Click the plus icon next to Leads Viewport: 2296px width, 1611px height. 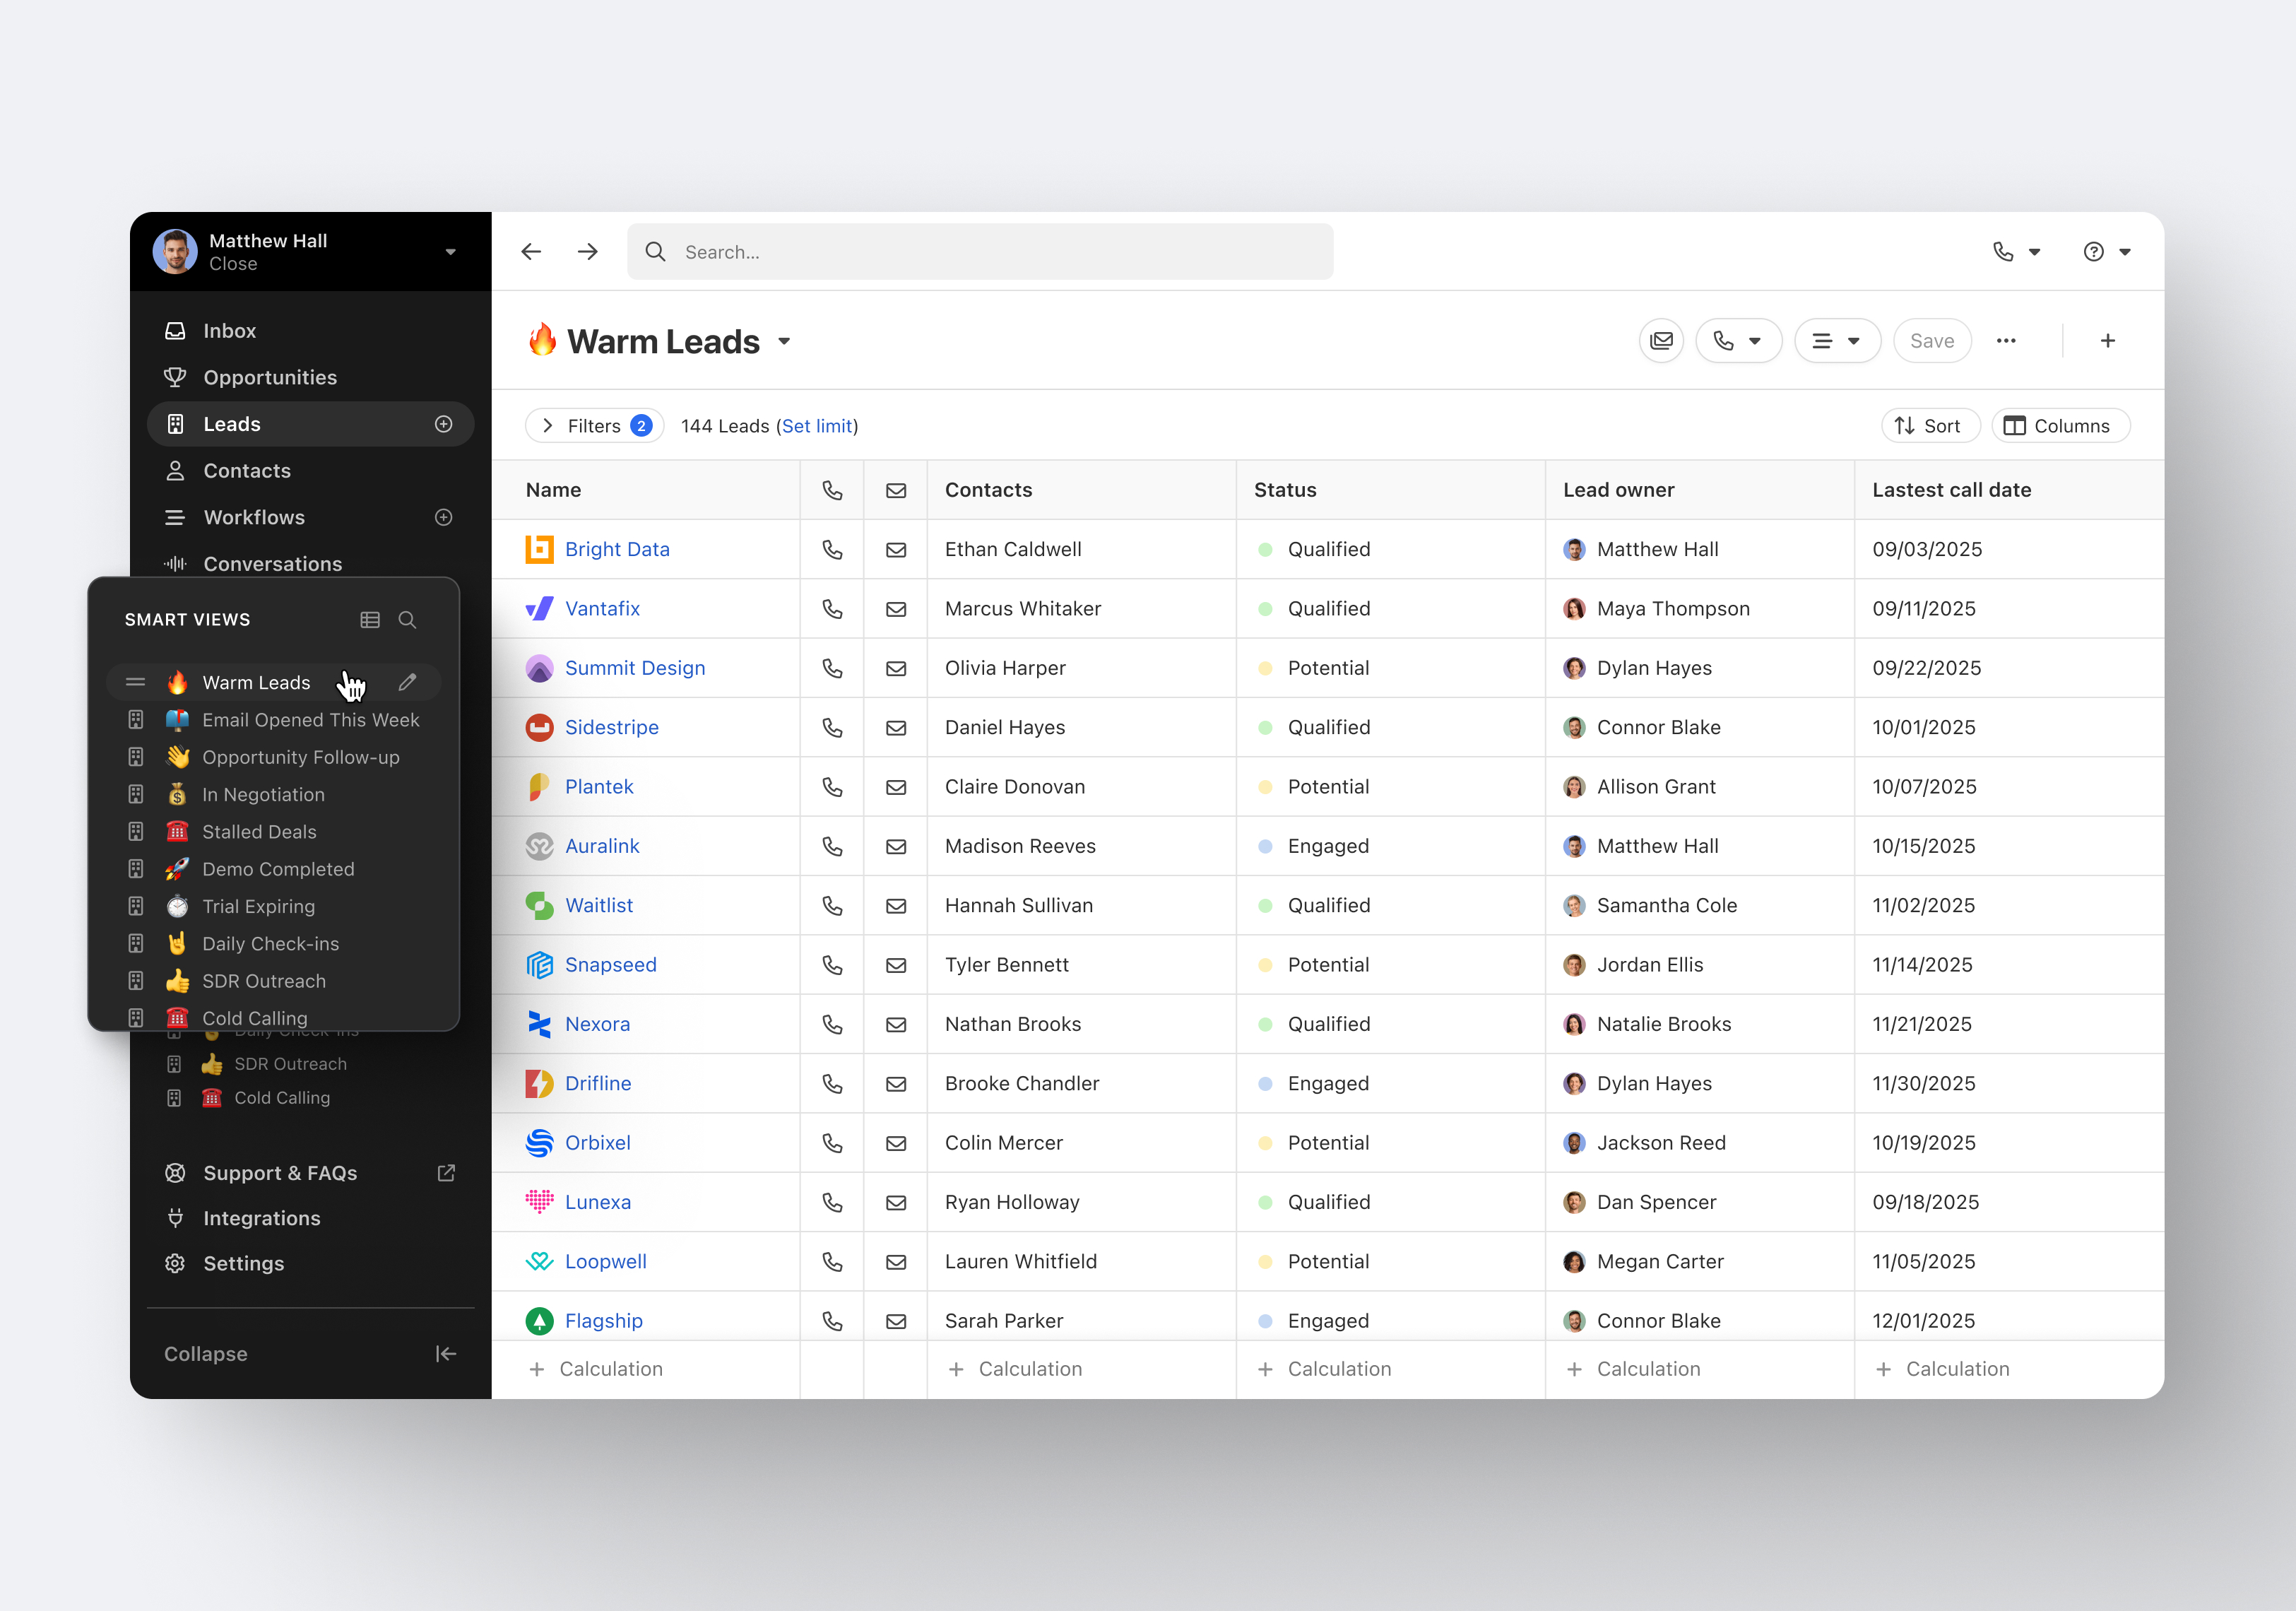tap(443, 424)
